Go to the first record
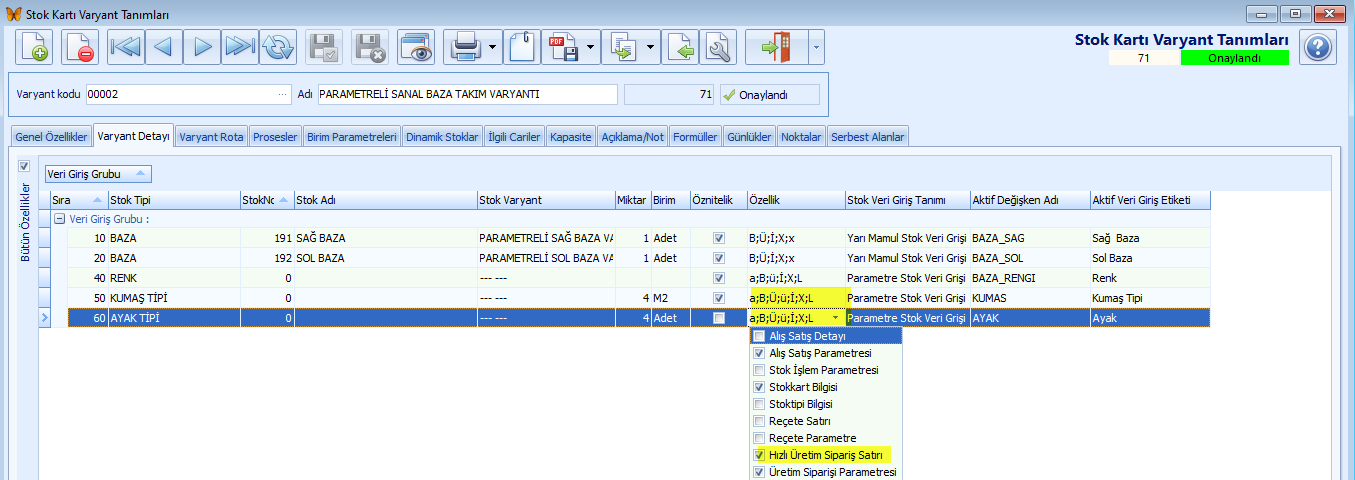 (125, 47)
